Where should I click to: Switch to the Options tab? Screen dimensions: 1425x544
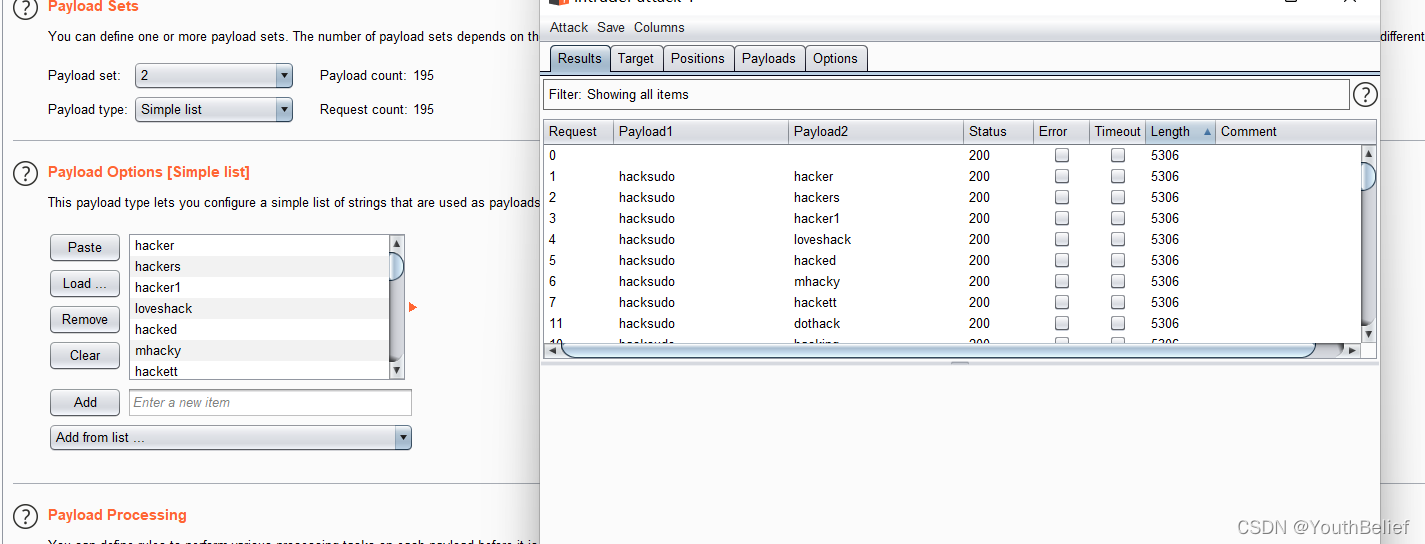(x=835, y=59)
